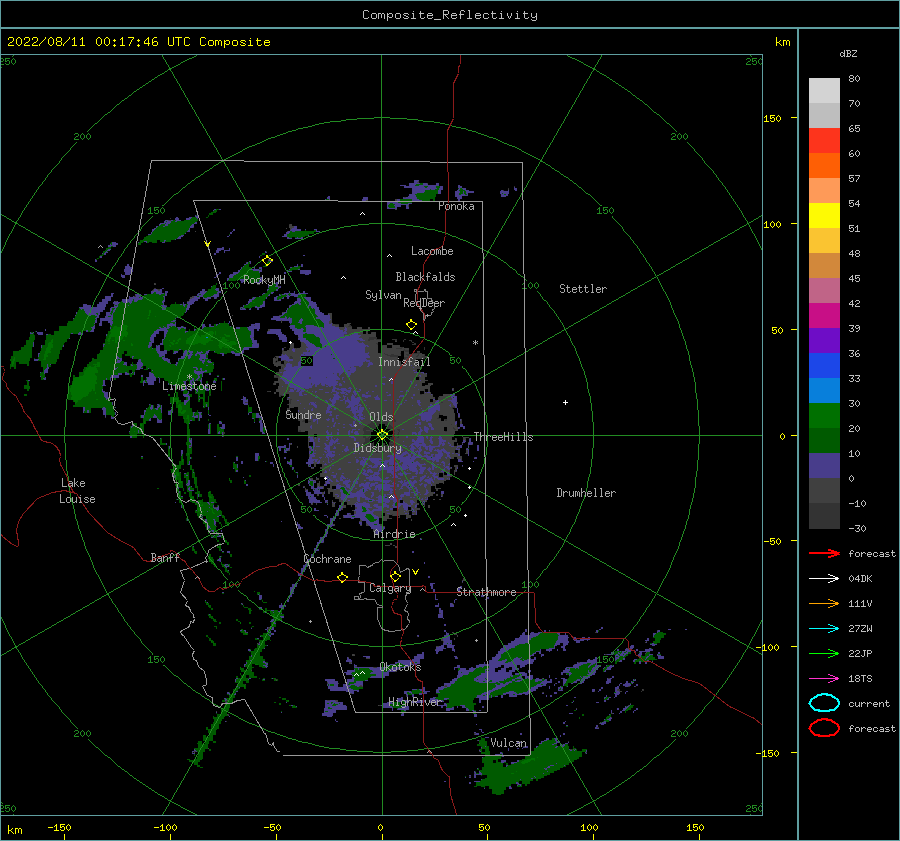Screen dimensions: 900x841
Task: Click the Lake Louise label
Action: (77, 491)
